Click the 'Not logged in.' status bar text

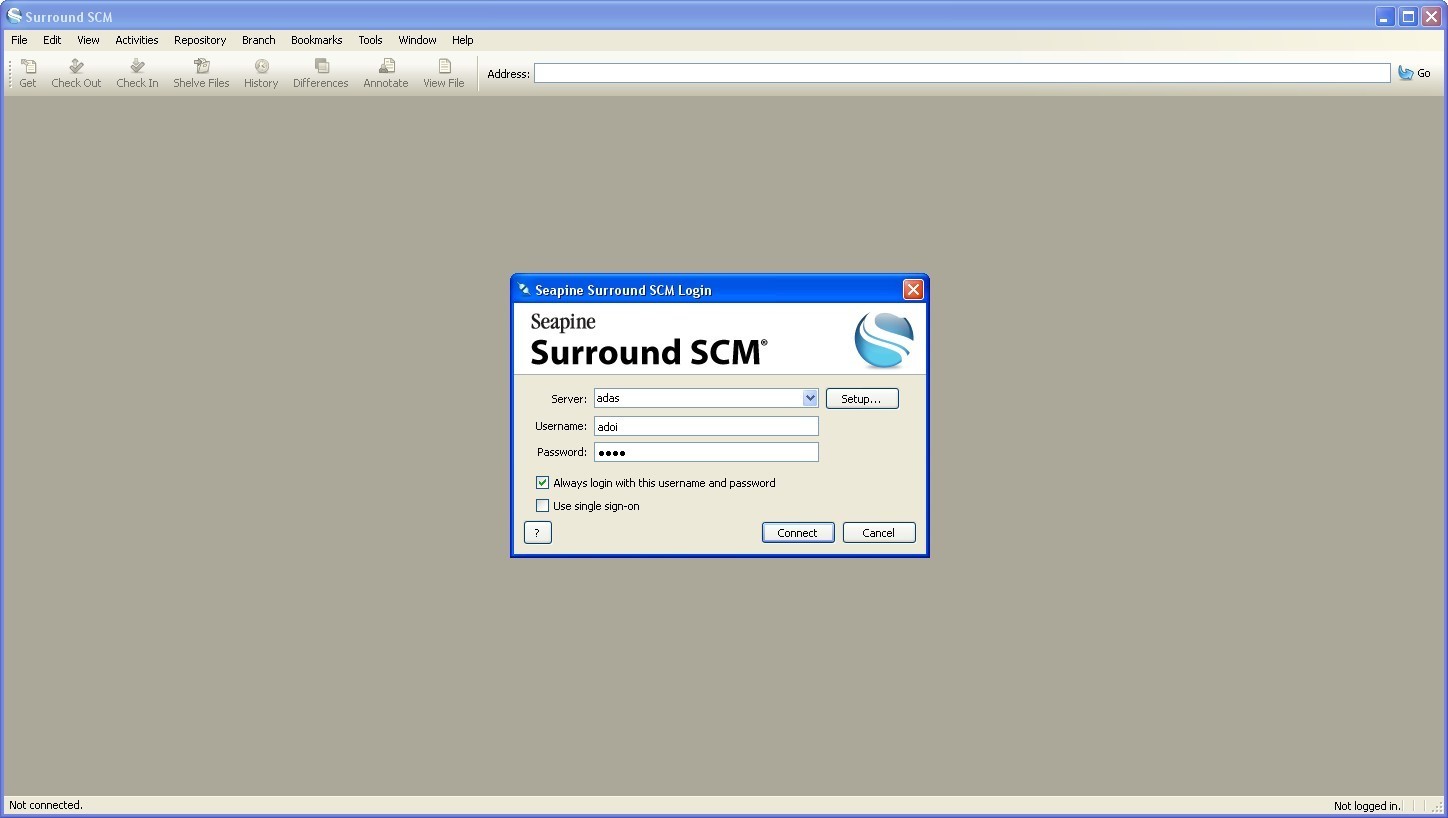point(1367,806)
